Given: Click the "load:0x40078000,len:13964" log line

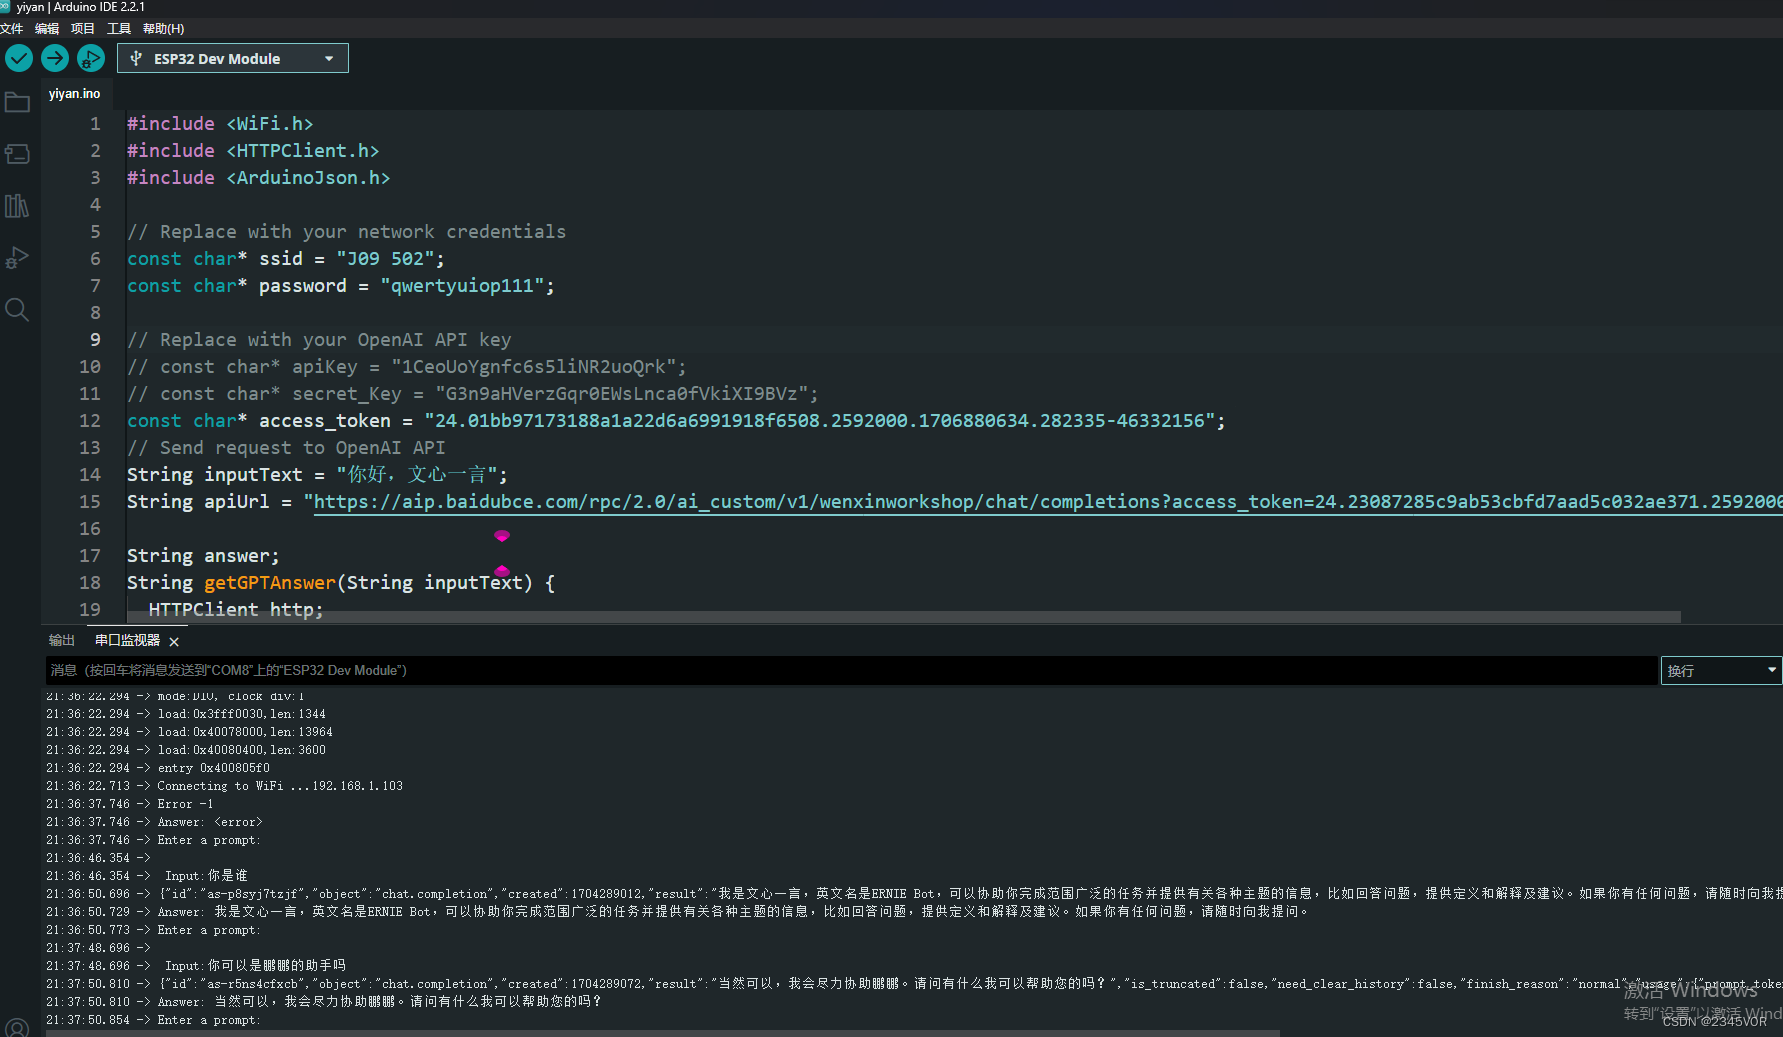Looking at the screenshot, I should coord(190,732).
